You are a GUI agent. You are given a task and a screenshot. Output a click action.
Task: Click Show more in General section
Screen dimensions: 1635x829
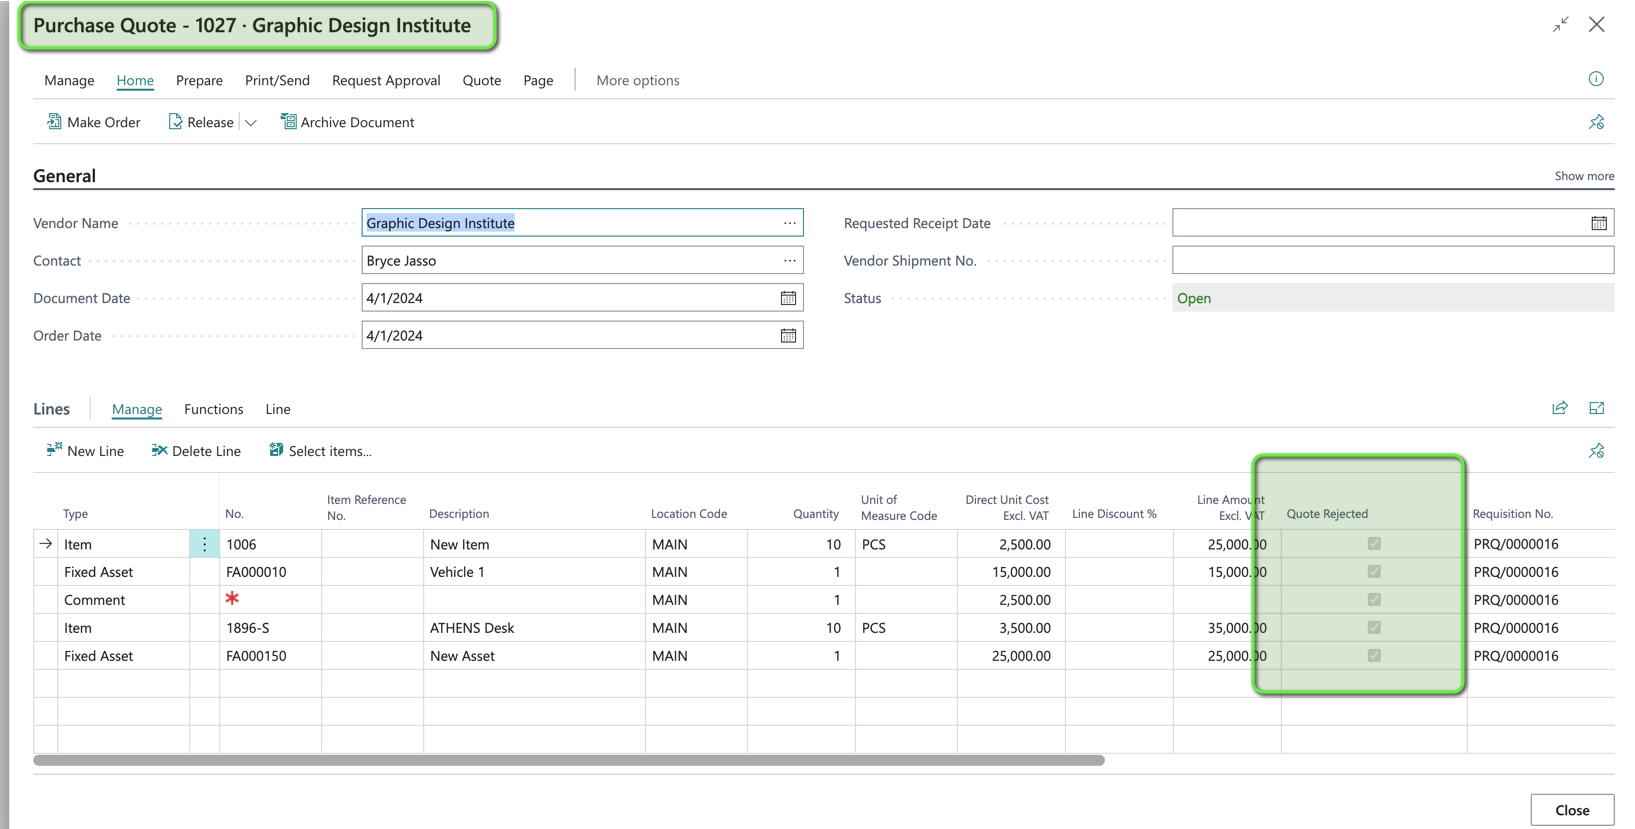tap(1583, 176)
